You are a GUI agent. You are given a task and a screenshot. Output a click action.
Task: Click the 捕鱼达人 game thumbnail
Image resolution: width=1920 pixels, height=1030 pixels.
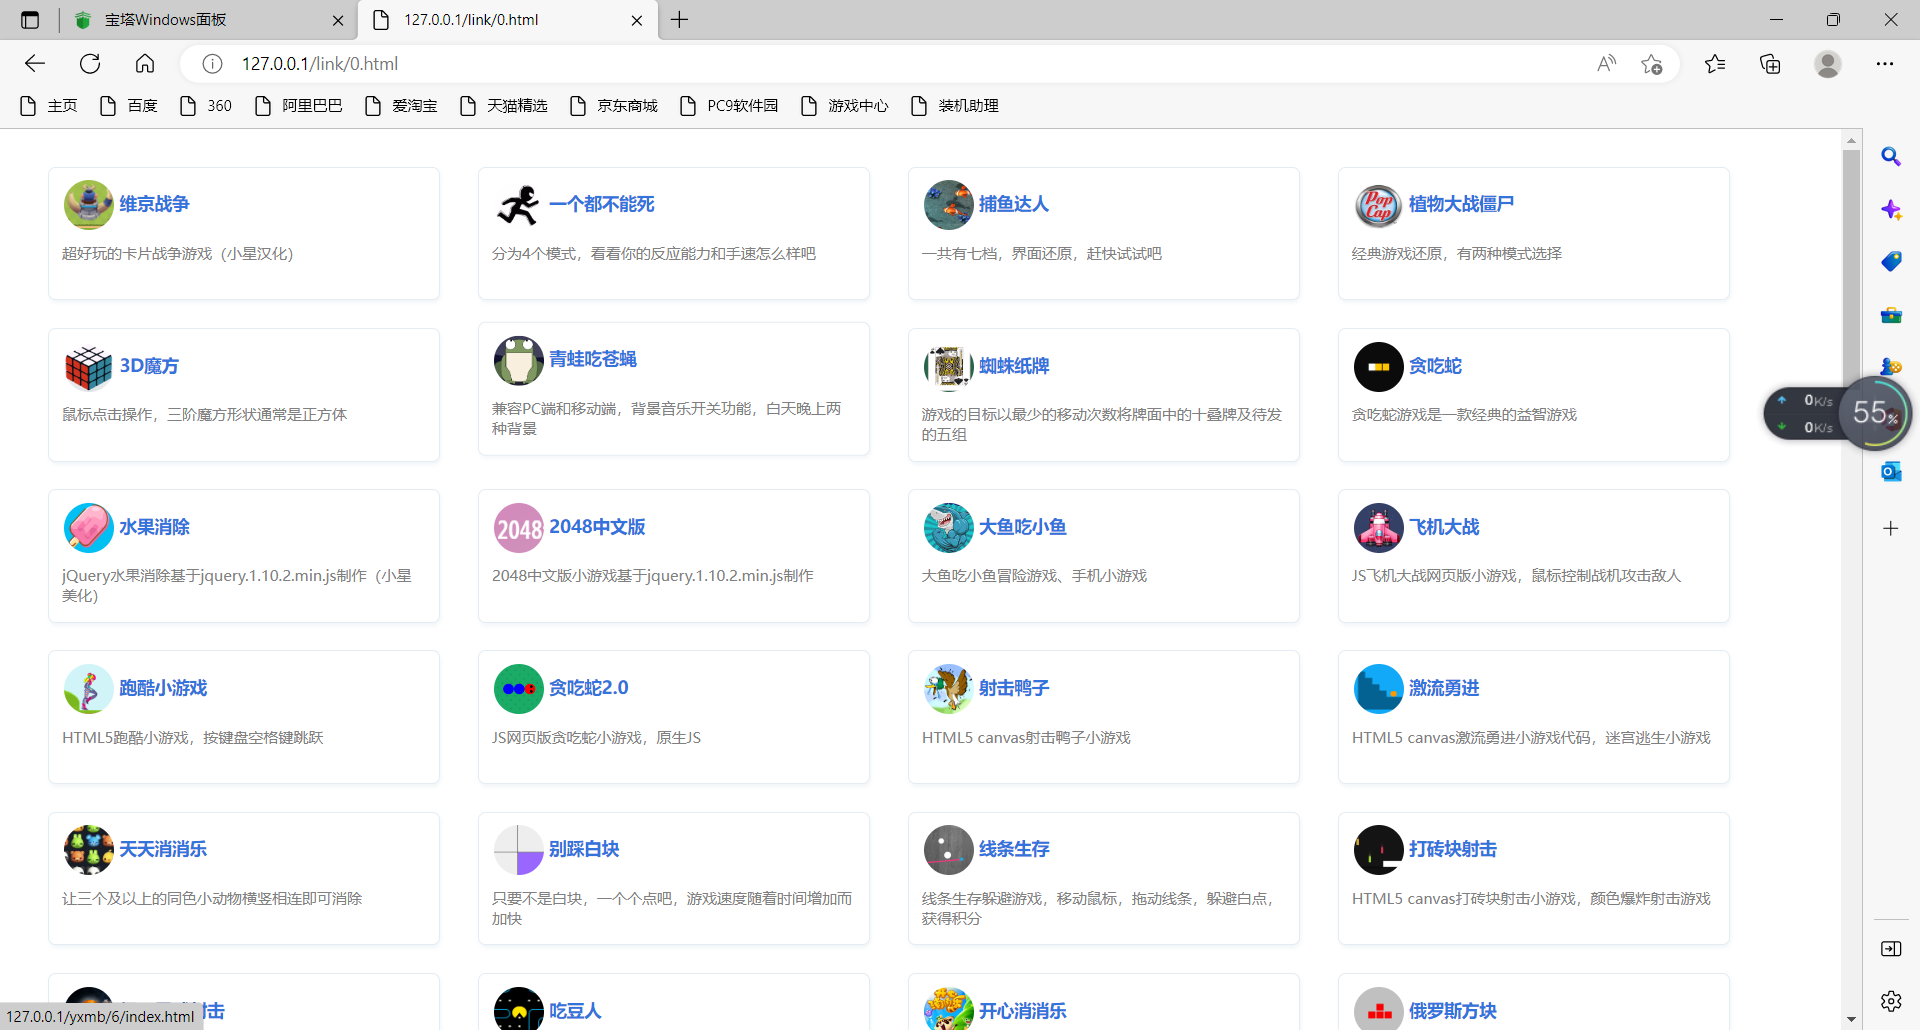948,204
